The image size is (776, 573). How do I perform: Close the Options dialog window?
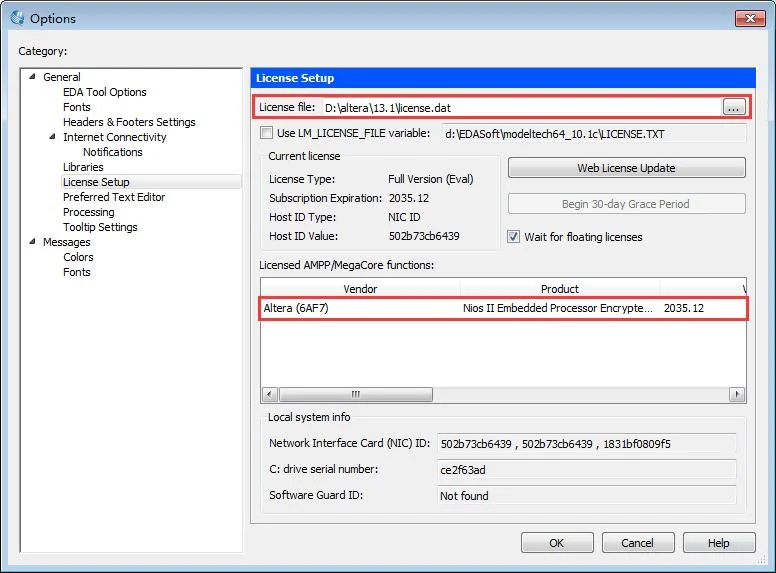tap(749, 18)
